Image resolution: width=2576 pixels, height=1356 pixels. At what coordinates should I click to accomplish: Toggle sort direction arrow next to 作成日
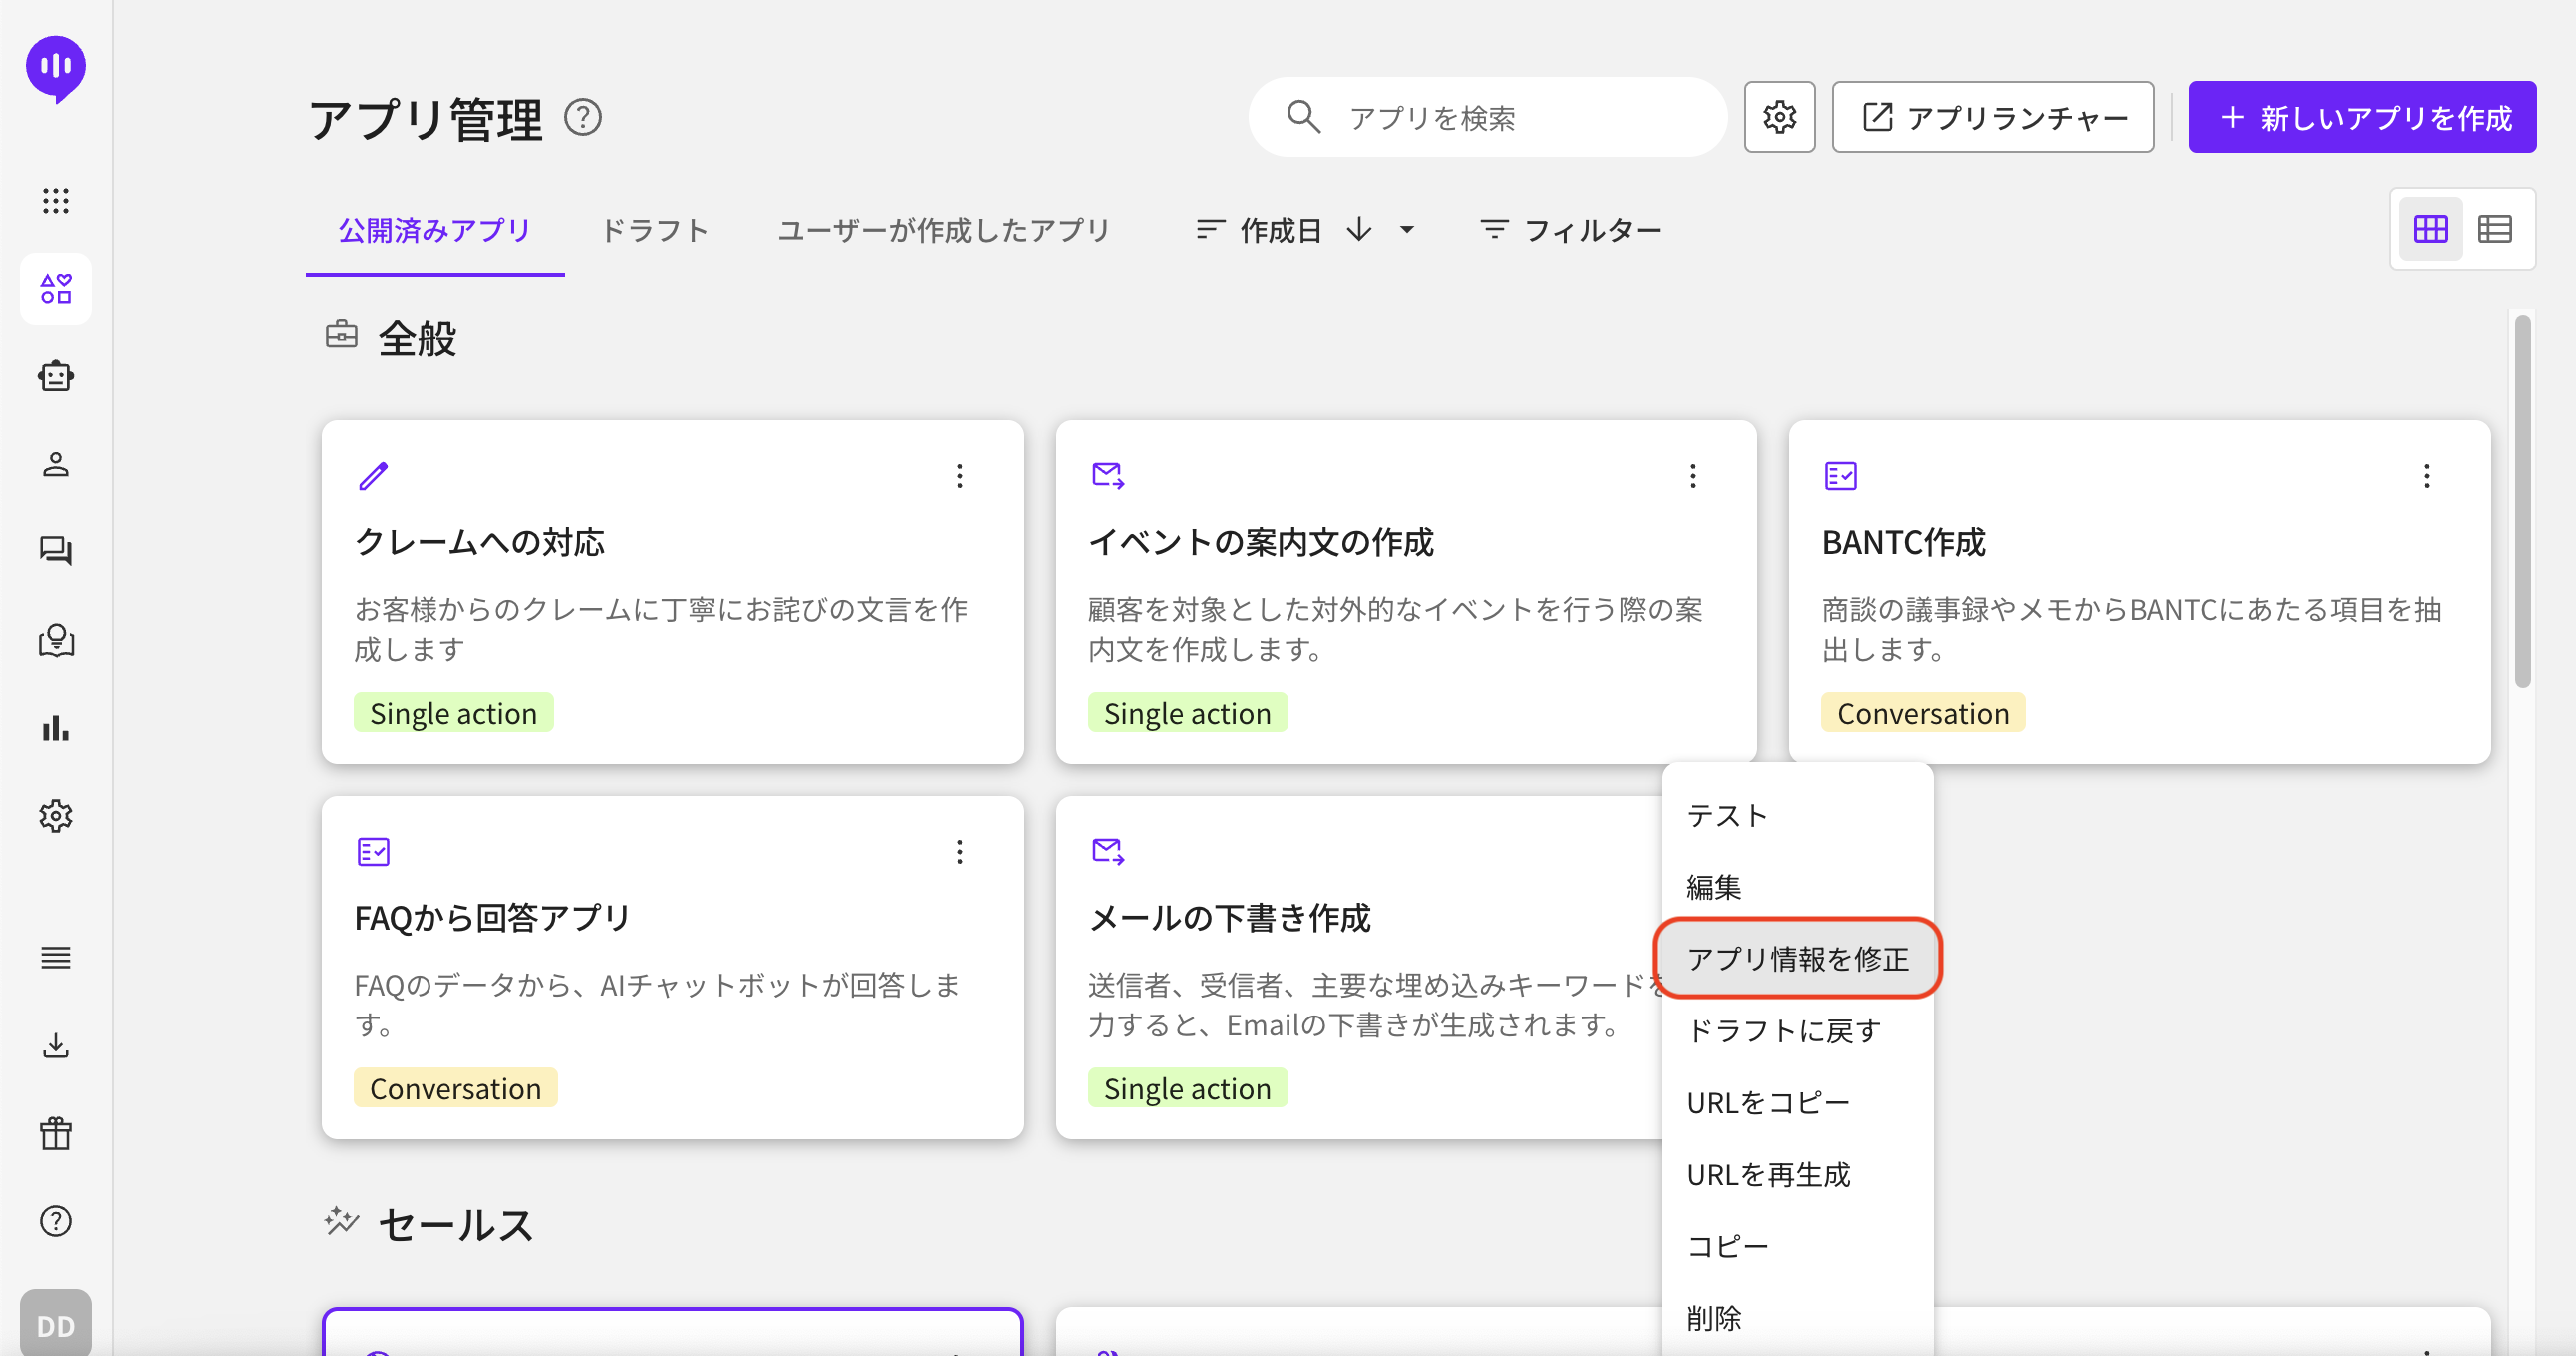pos(1359,230)
